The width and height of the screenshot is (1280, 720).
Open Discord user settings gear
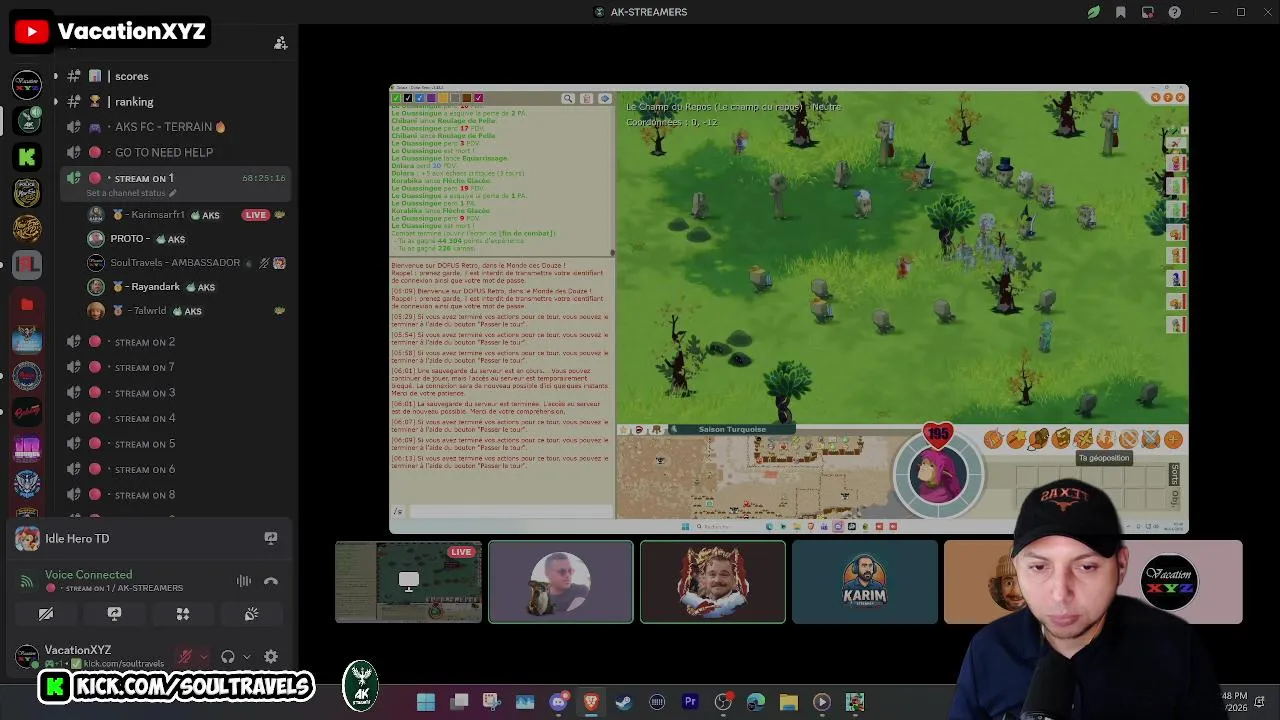pos(271,657)
